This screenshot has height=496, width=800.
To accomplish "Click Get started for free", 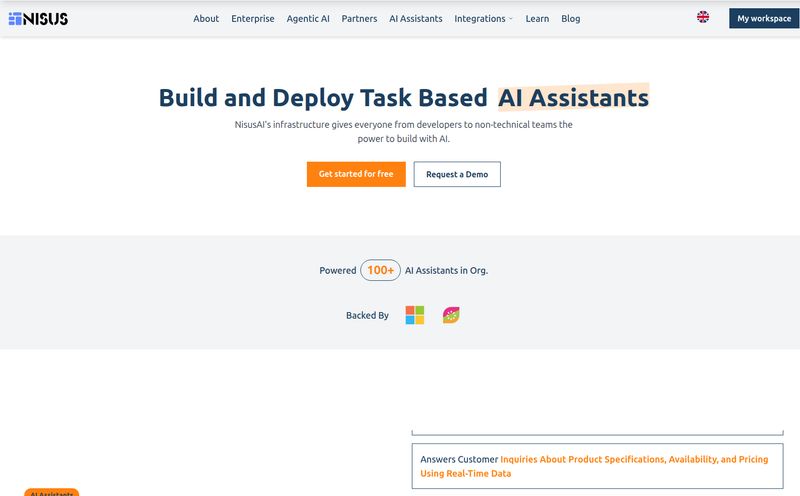I will pos(356,174).
